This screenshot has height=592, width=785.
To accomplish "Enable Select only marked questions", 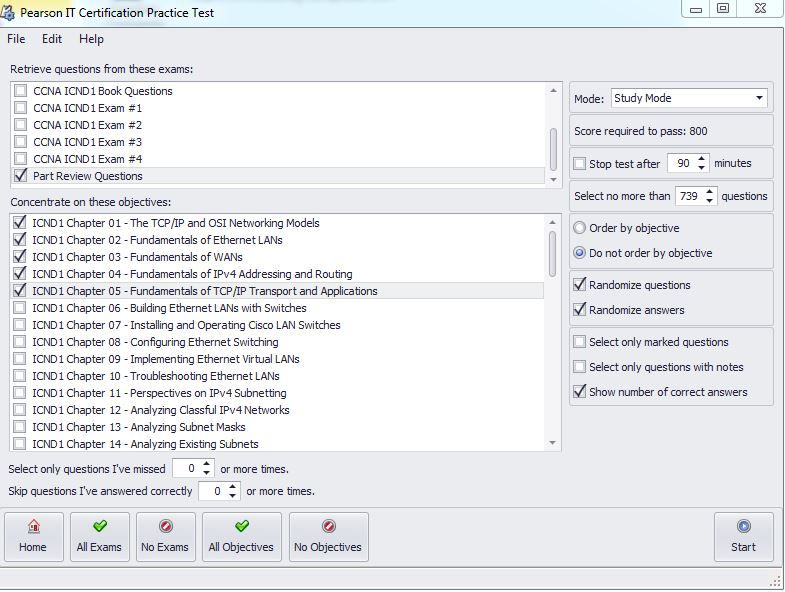I will pyautogui.click(x=579, y=342).
